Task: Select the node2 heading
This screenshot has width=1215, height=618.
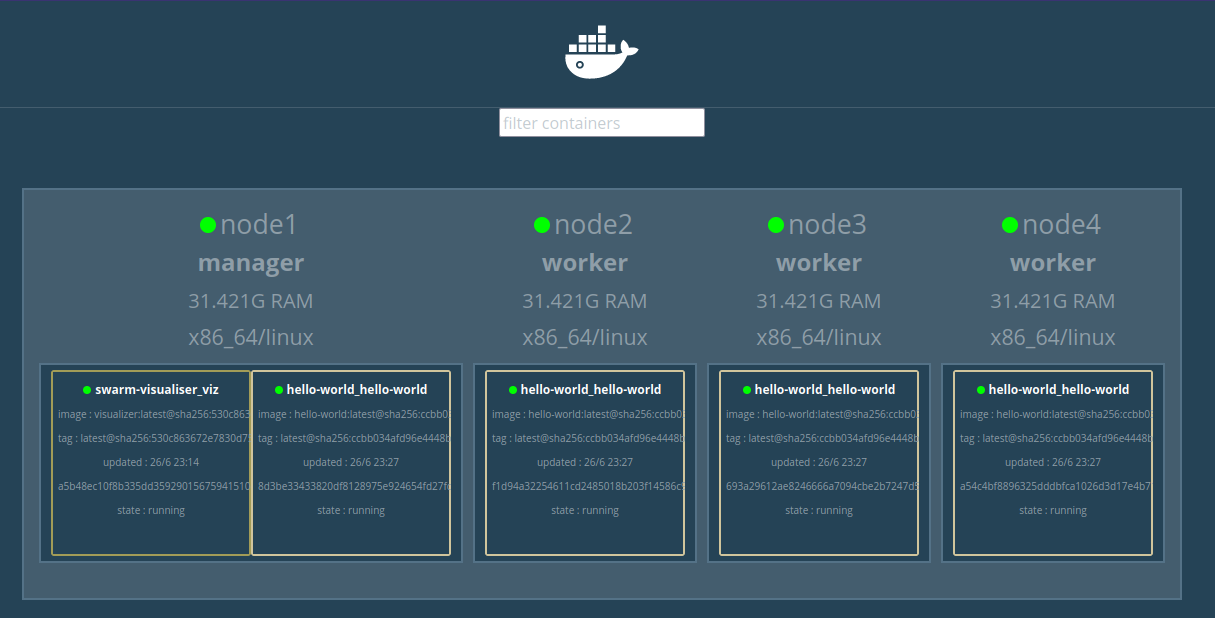Action: tap(593, 225)
